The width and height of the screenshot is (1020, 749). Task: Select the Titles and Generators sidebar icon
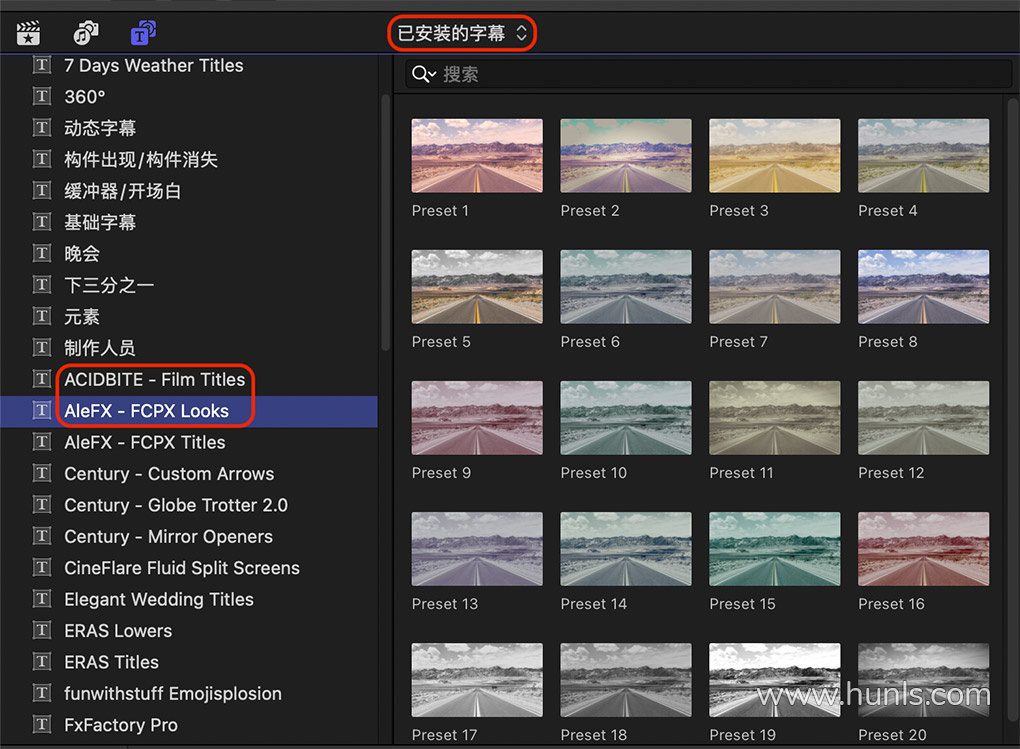point(143,33)
